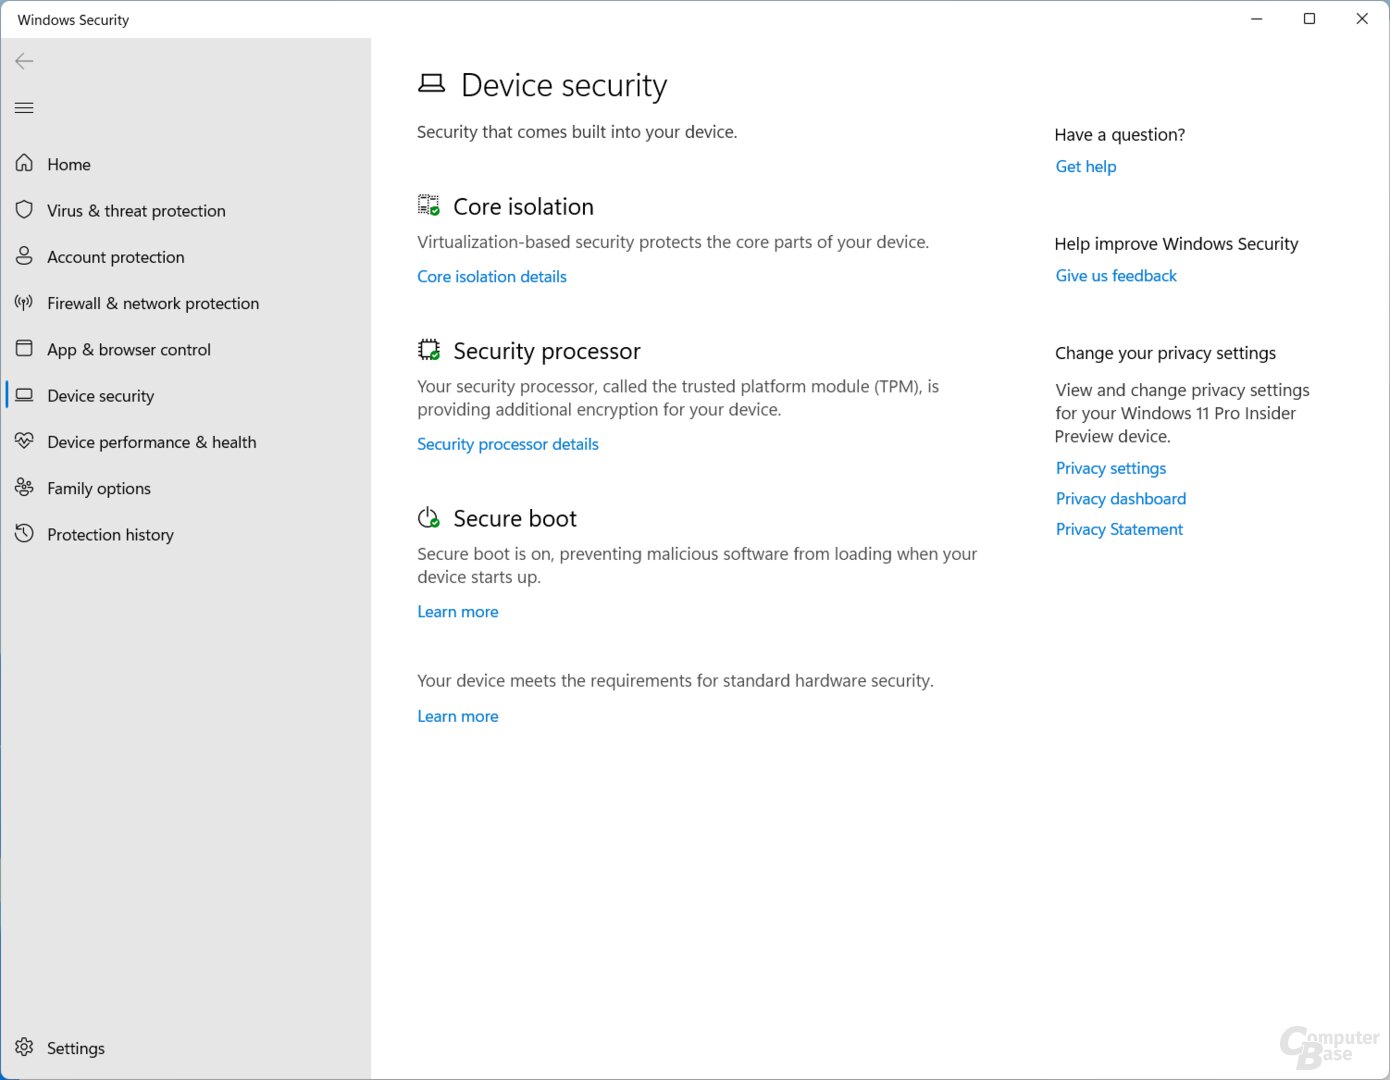Click the Get help link
Screen dimensions: 1390x1080
tap(1086, 167)
